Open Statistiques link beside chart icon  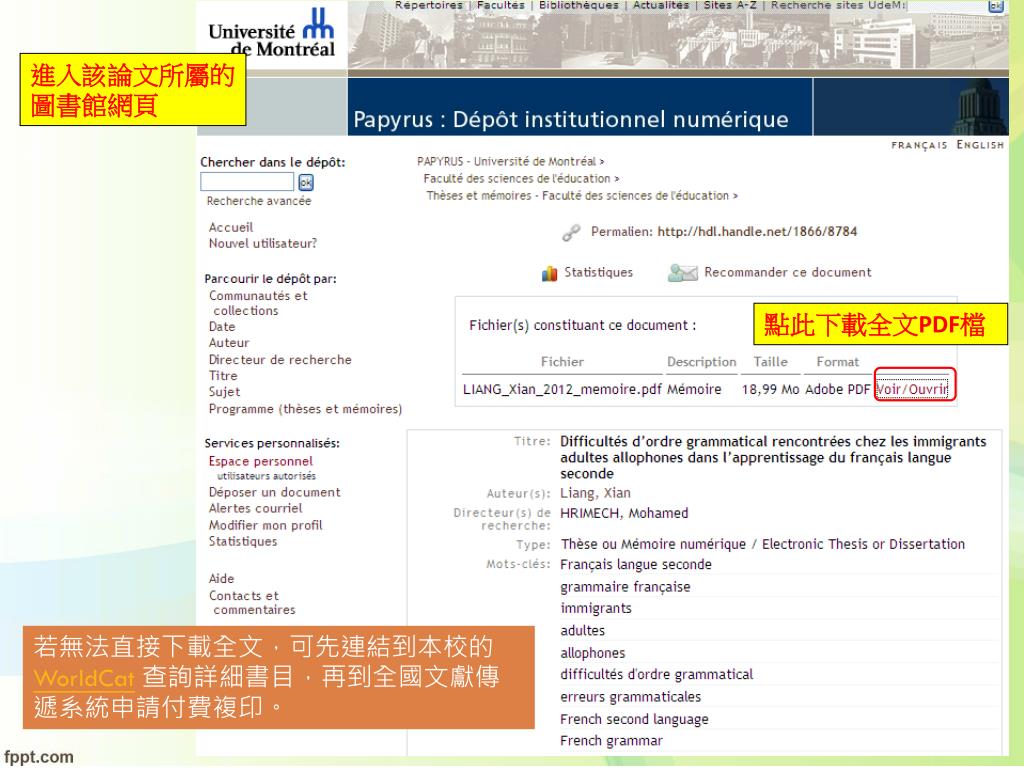(x=598, y=272)
